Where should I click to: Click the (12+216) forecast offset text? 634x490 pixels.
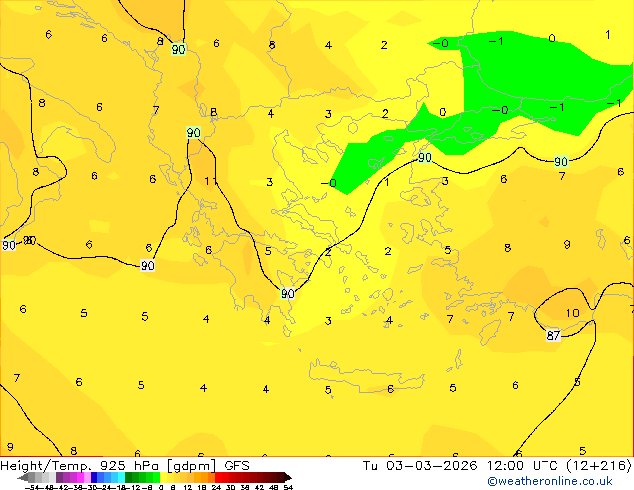click(598, 466)
